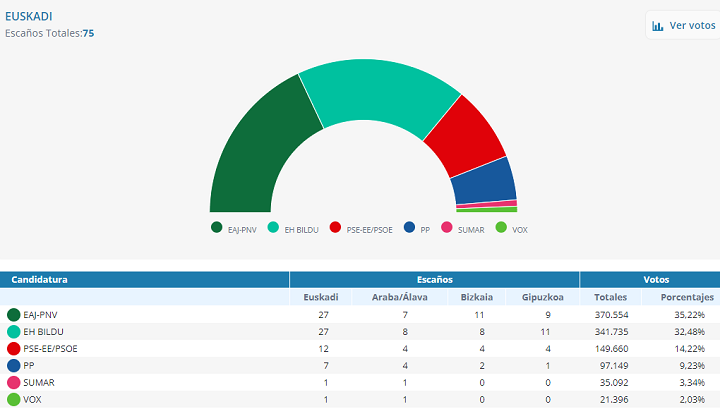Click the VOX legend circle icon

point(501,228)
